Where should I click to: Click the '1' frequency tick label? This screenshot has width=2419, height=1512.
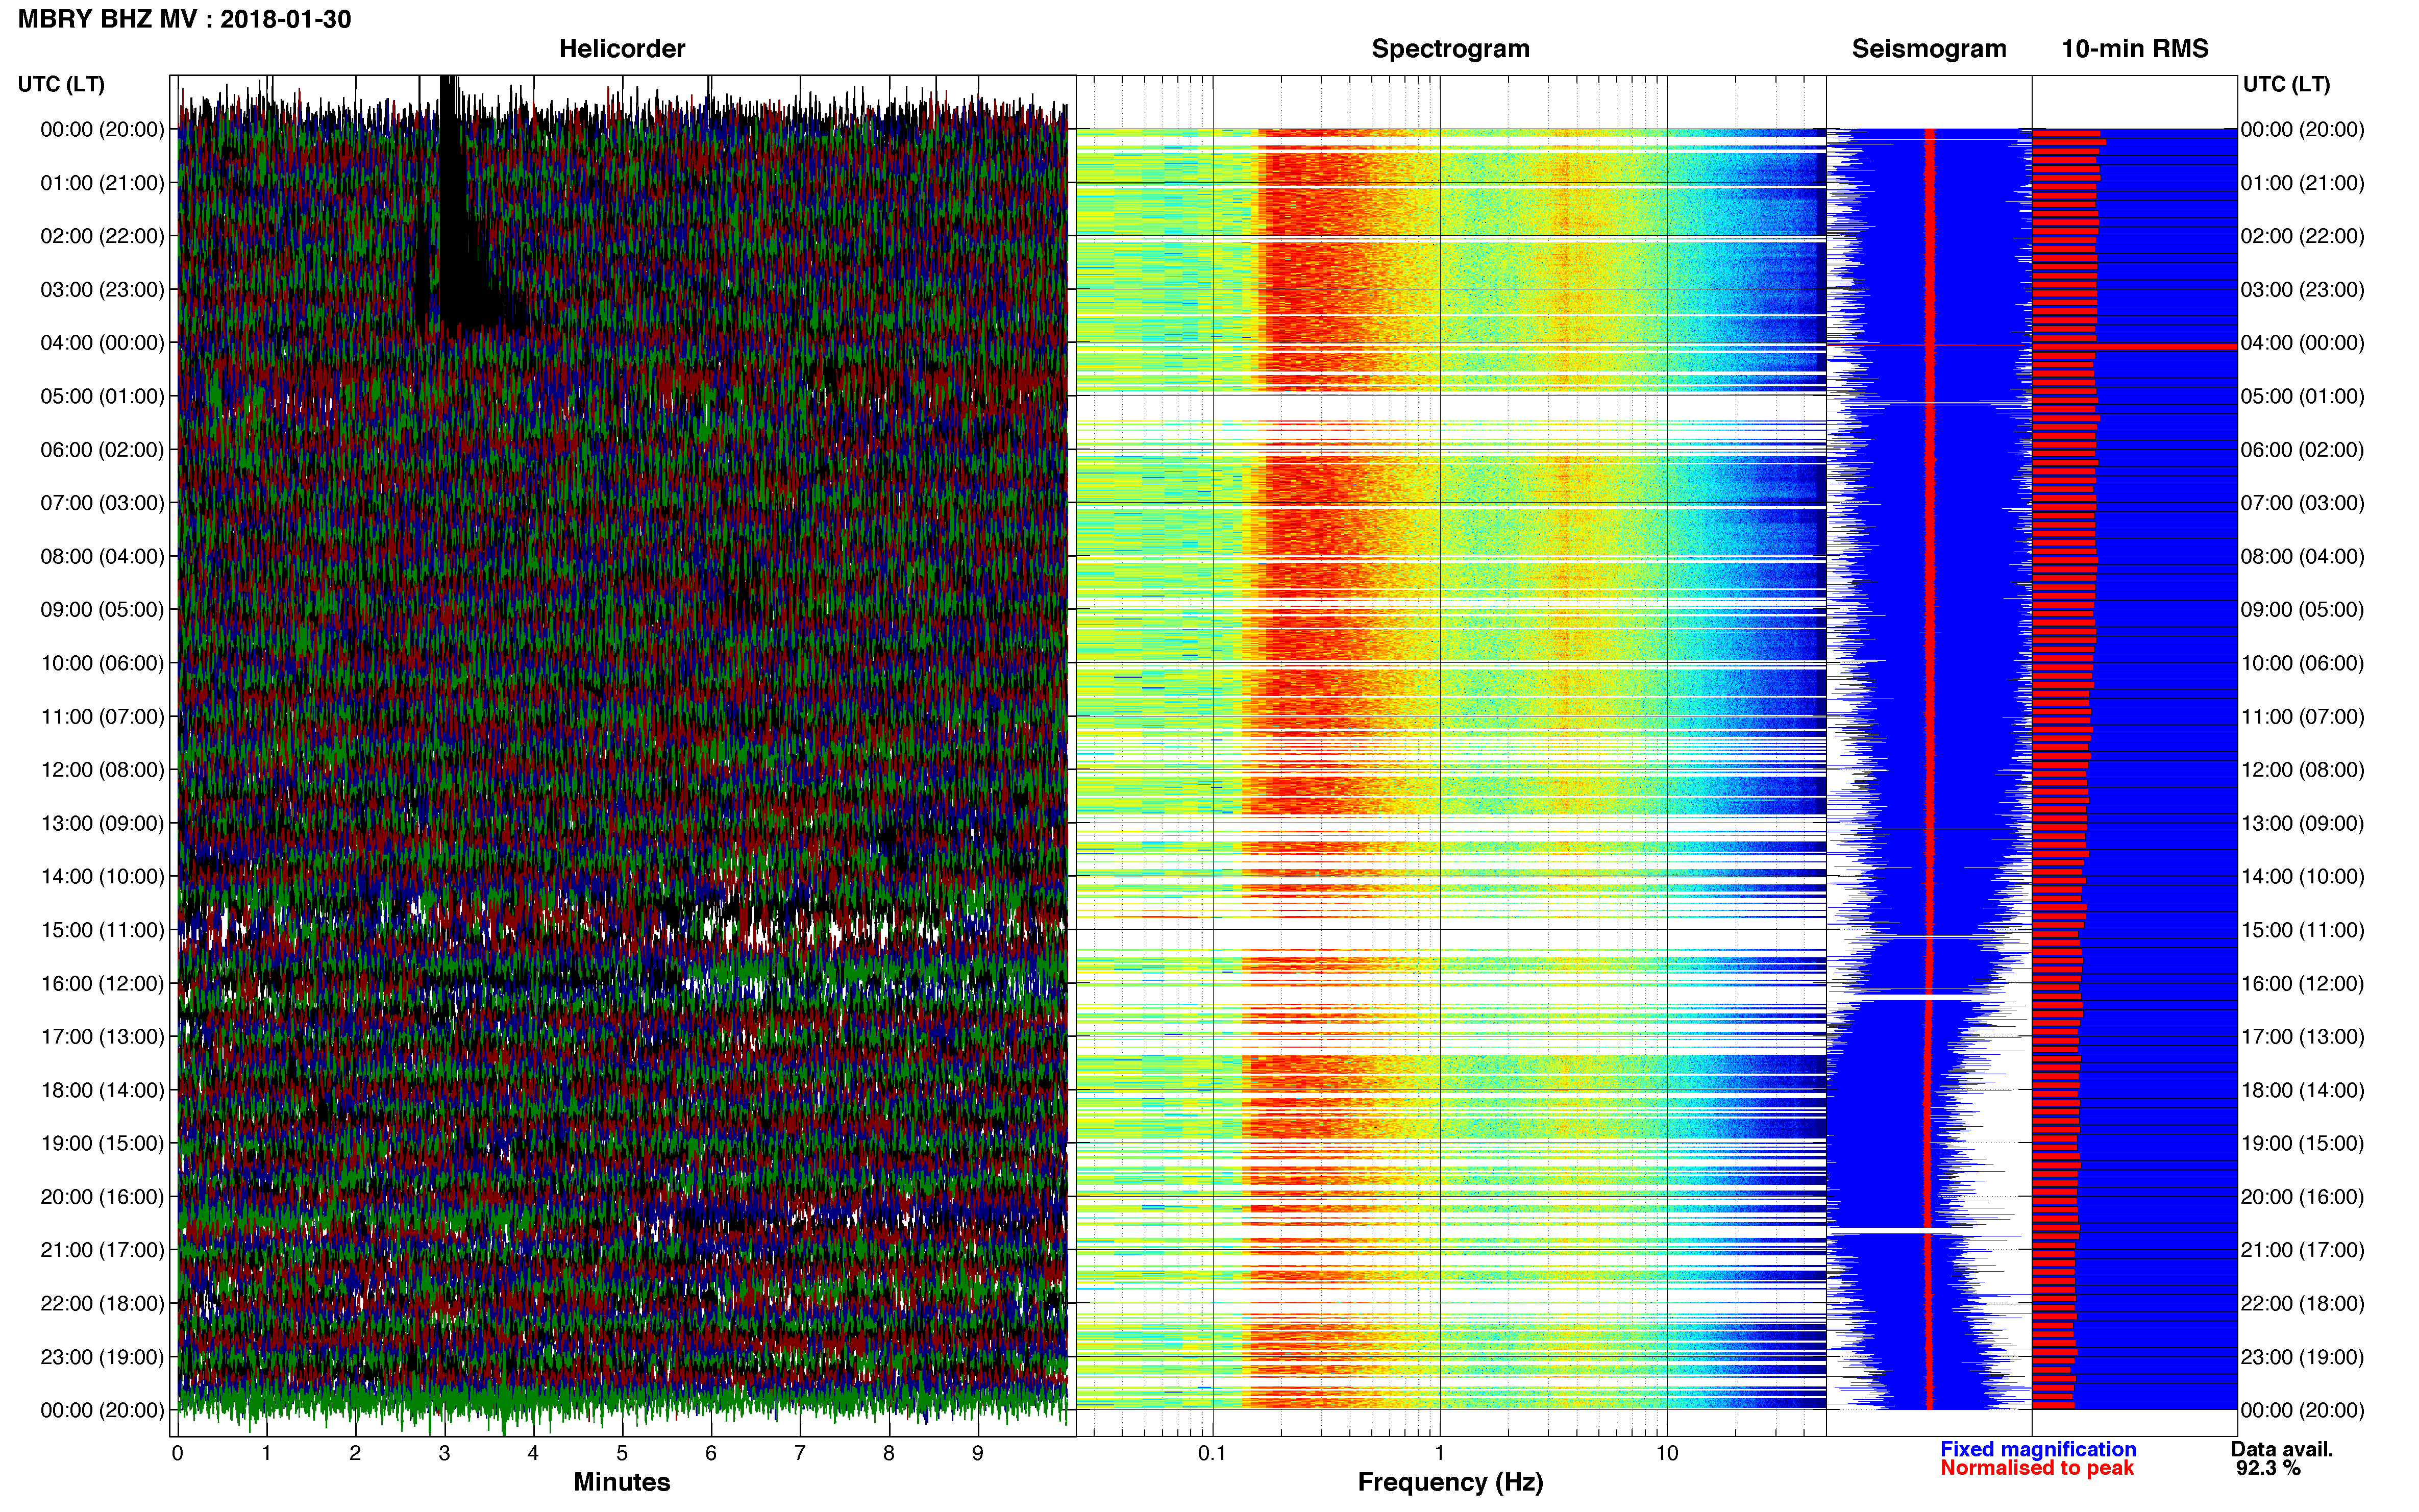(1439, 1454)
